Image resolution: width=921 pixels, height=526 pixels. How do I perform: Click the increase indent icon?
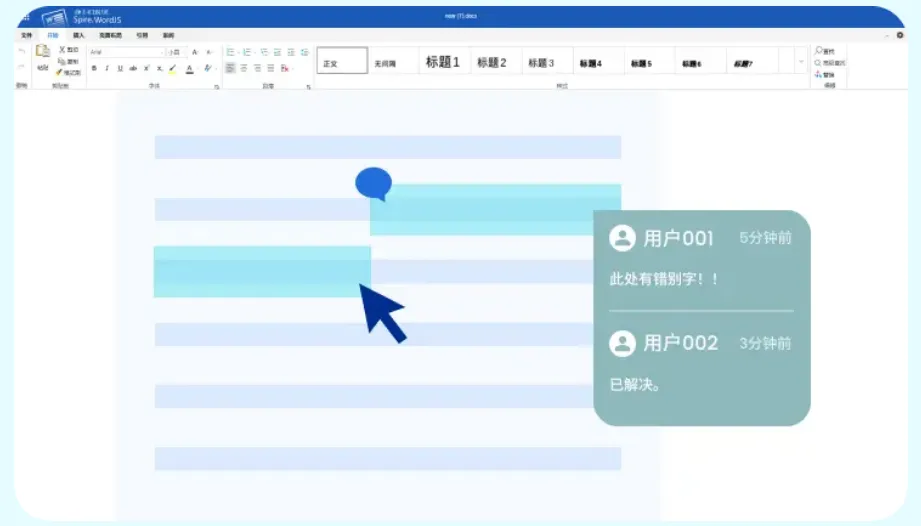tap(291, 52)
